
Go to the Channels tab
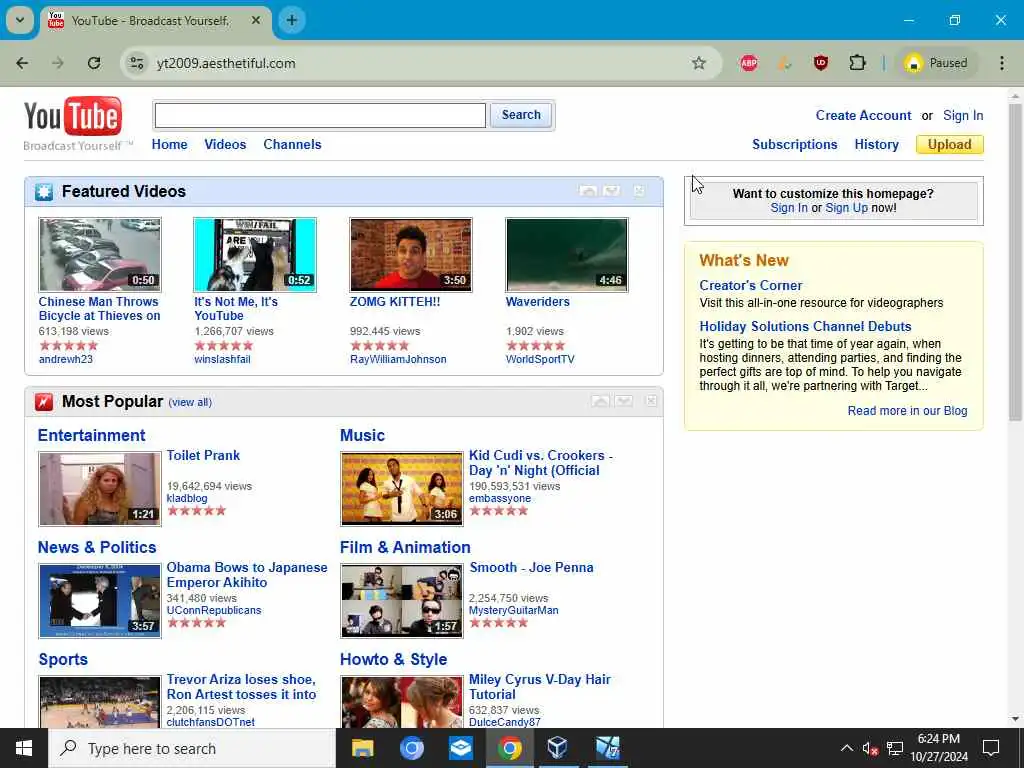point(293,144)
